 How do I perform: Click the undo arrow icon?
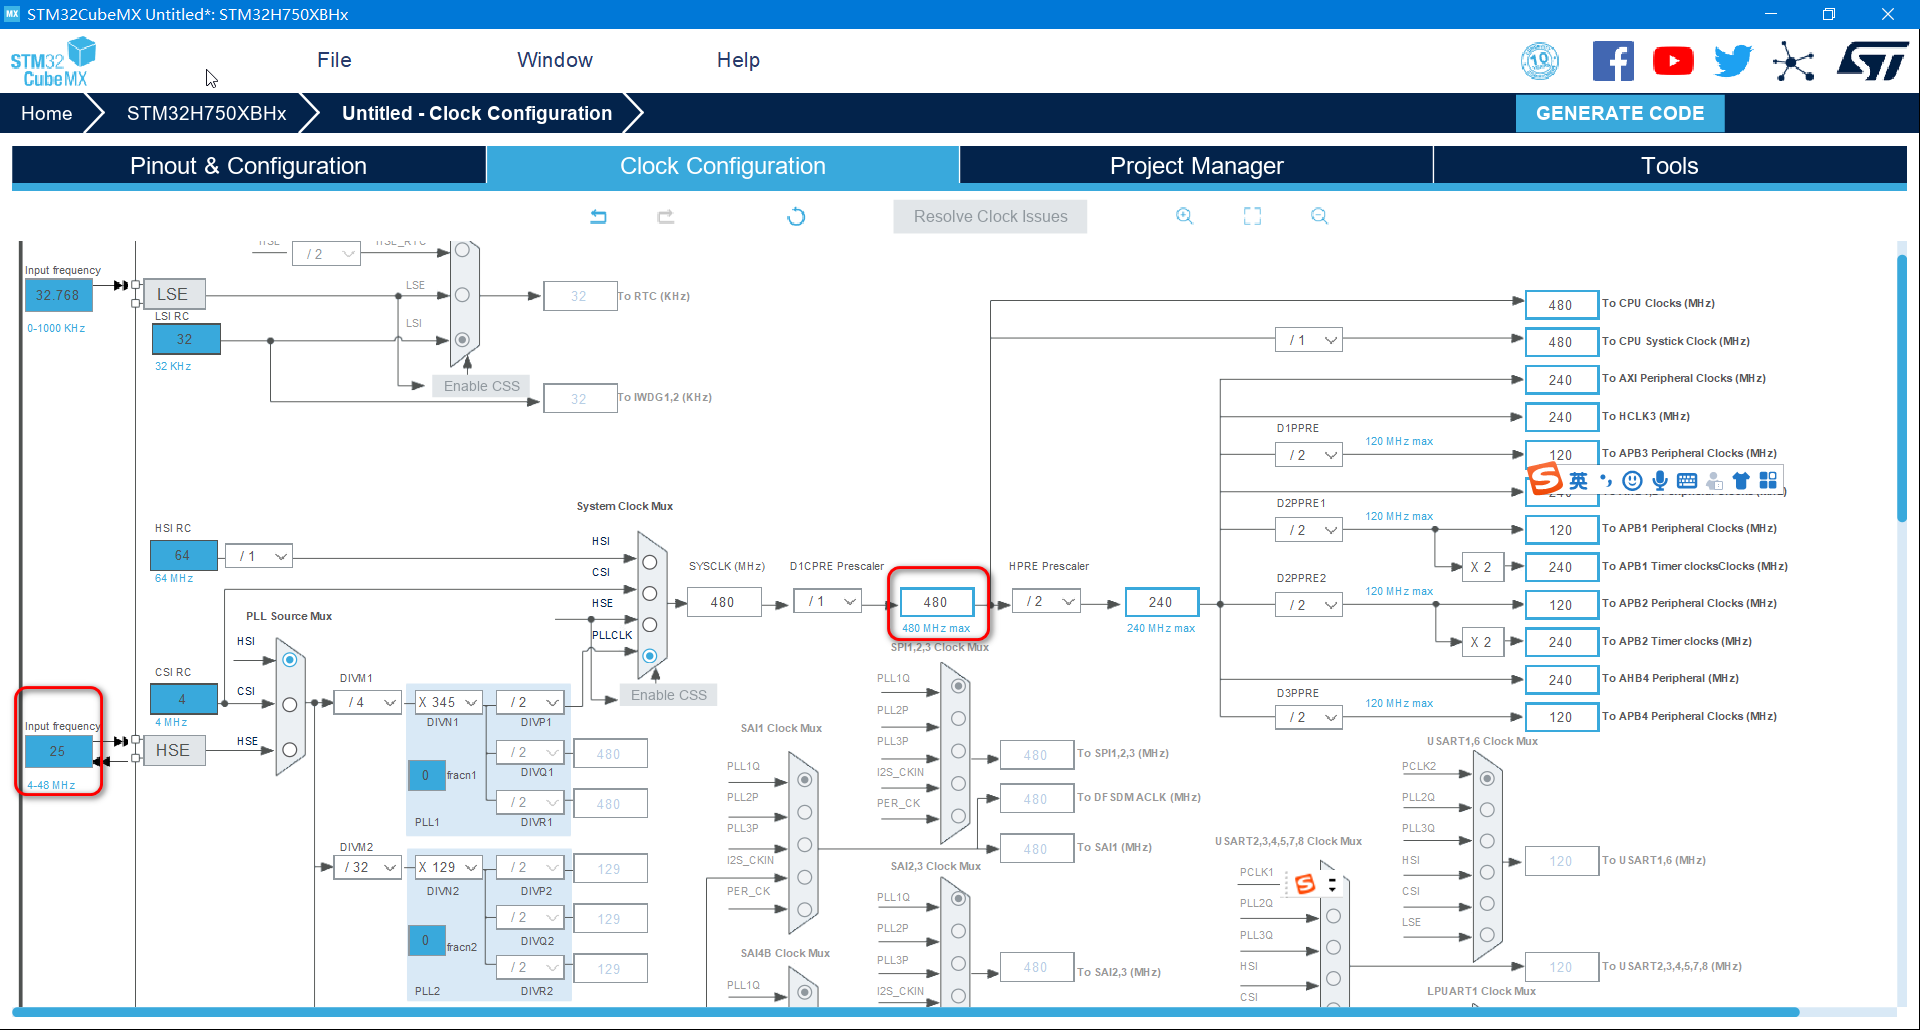click(598, 216)
